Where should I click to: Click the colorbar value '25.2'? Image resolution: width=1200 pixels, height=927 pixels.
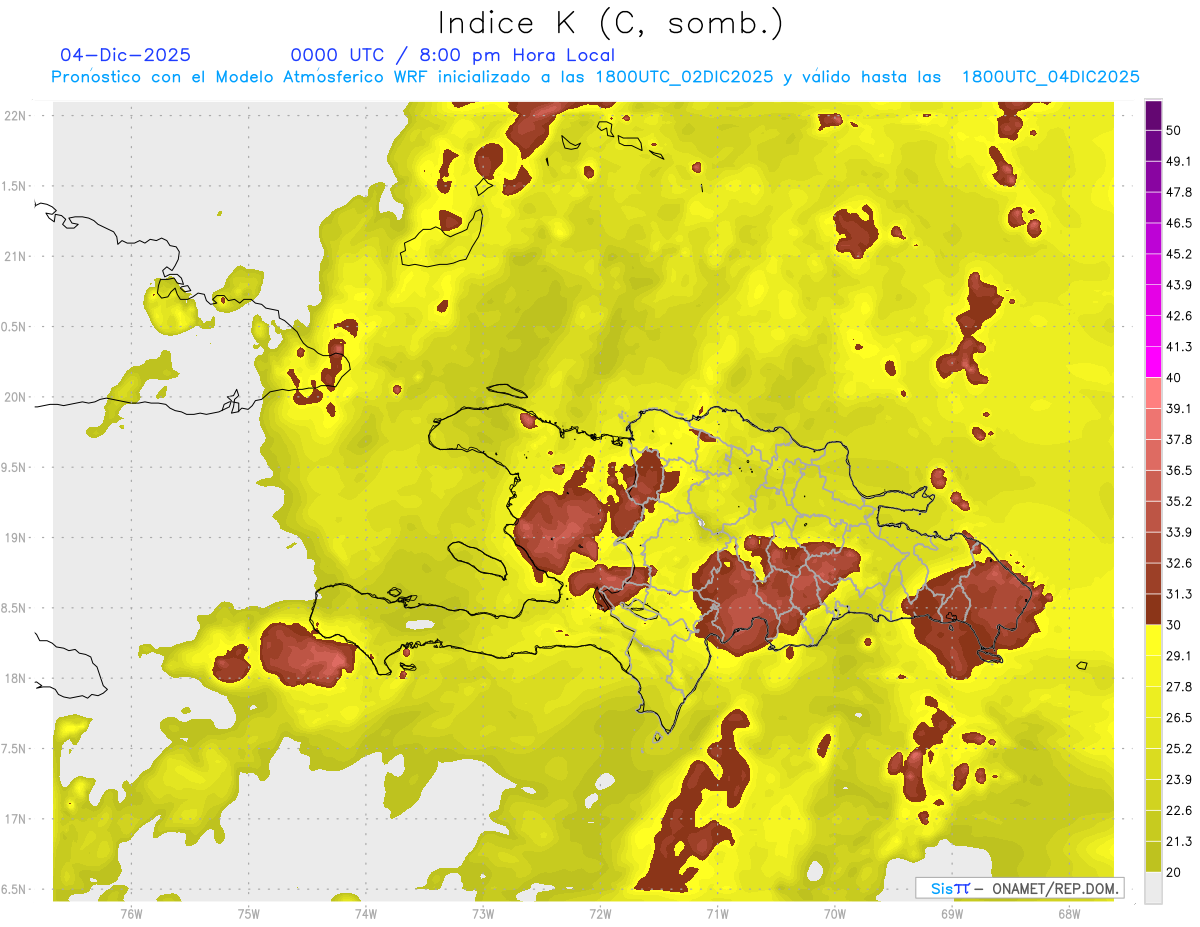pos(1178,749)
